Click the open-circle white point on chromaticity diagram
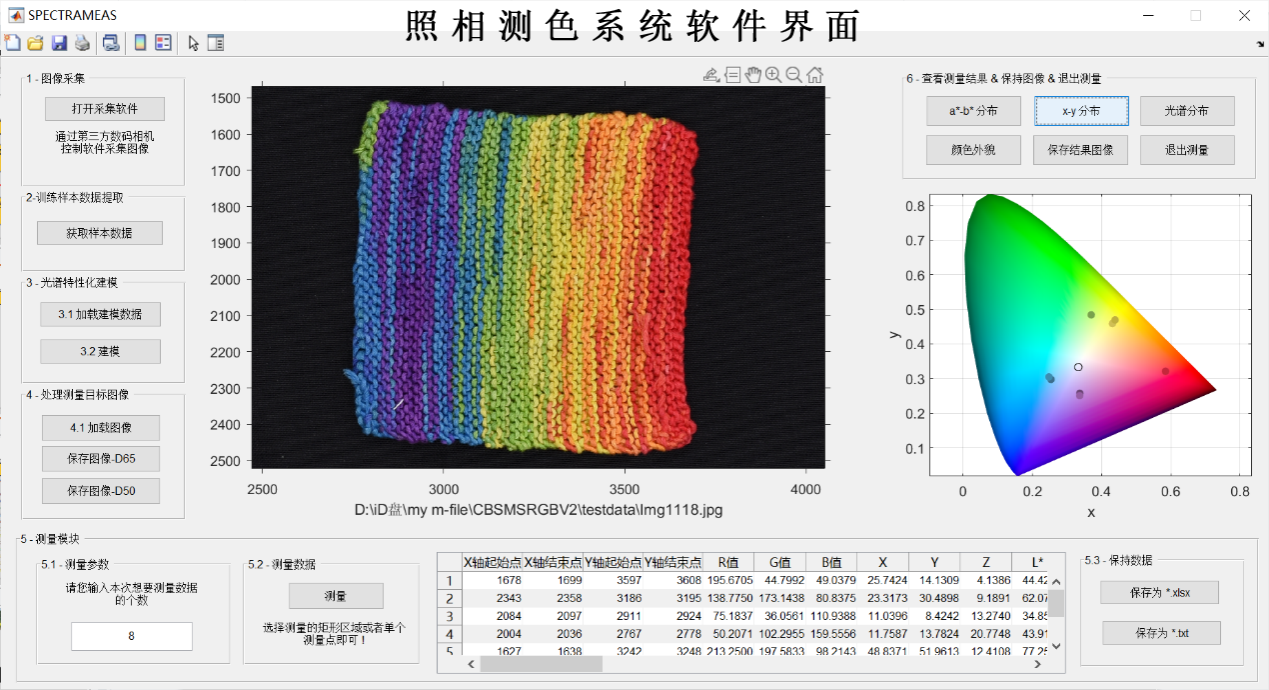 [x=1078, y=367]
